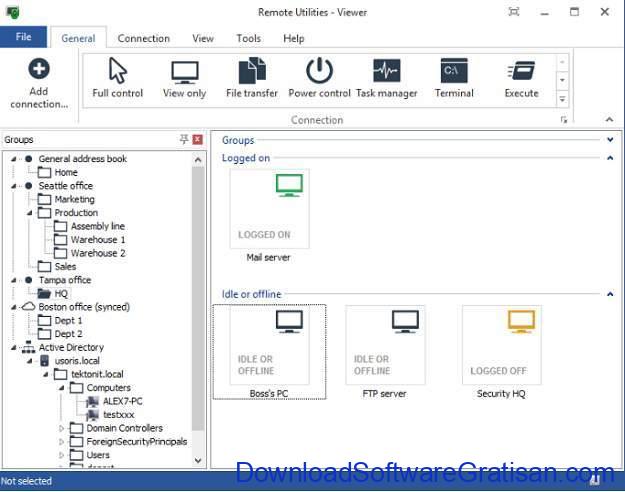Select the Dept 1 folder
The width and height of the screenshot is (625, 492).
(60, 321)
